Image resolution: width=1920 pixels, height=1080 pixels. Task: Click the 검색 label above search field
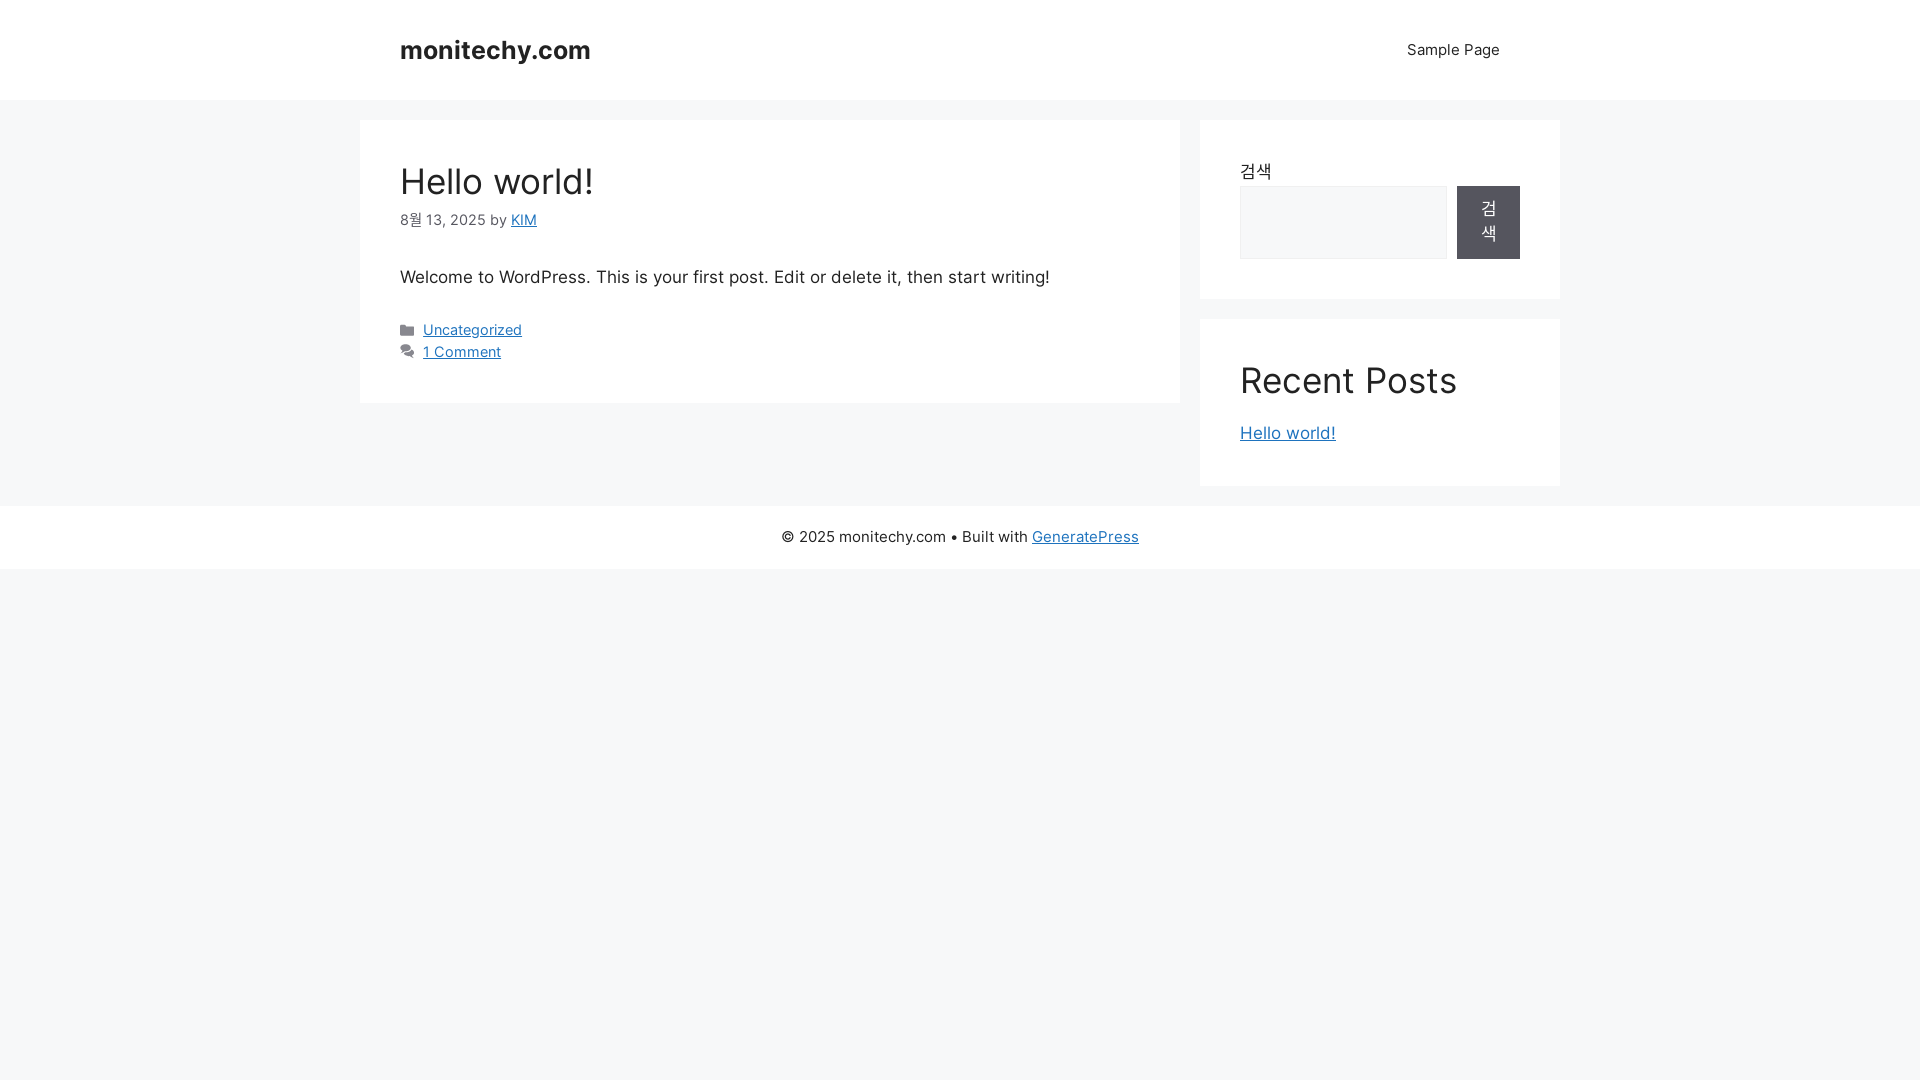pyautogui.click(x=1256, y=171)
